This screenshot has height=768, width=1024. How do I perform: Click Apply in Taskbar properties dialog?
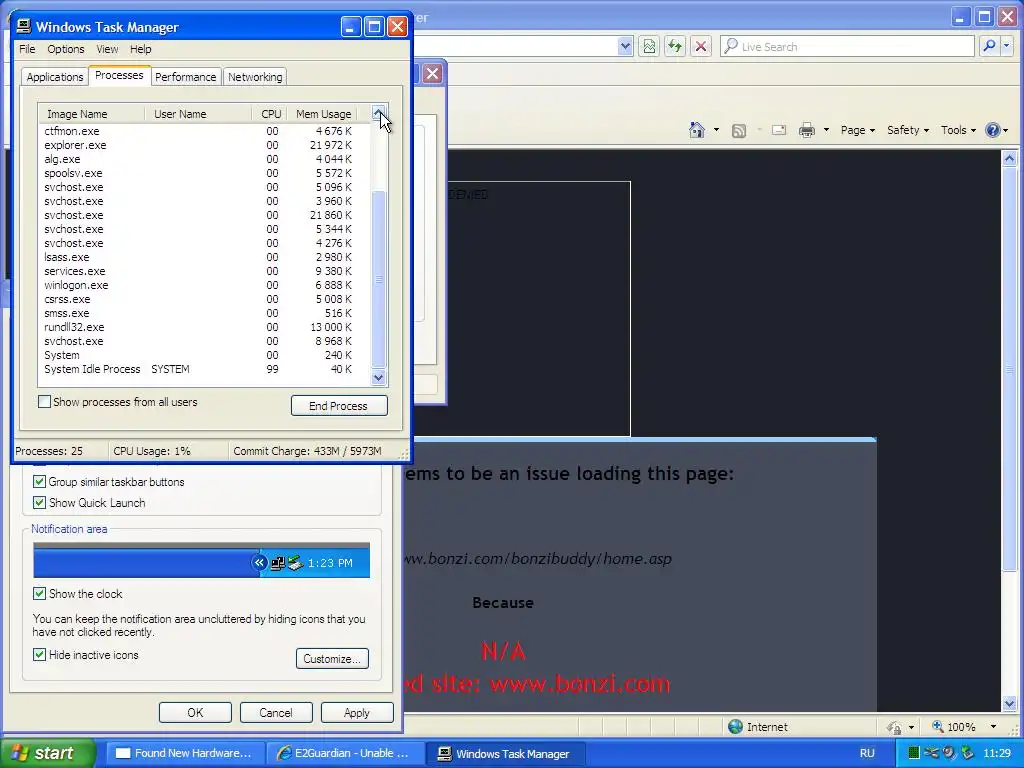(x=357, y=712)
